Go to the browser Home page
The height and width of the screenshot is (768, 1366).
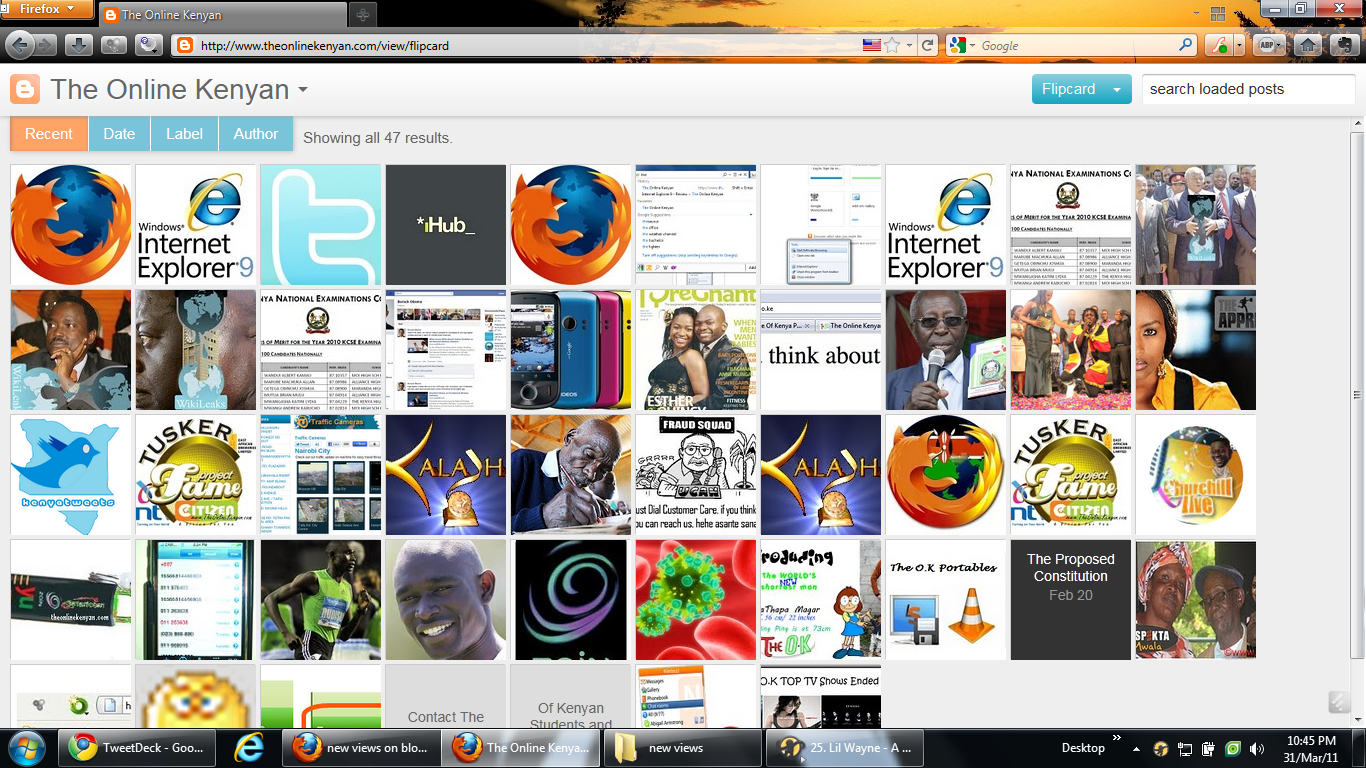pos(1307,45)
